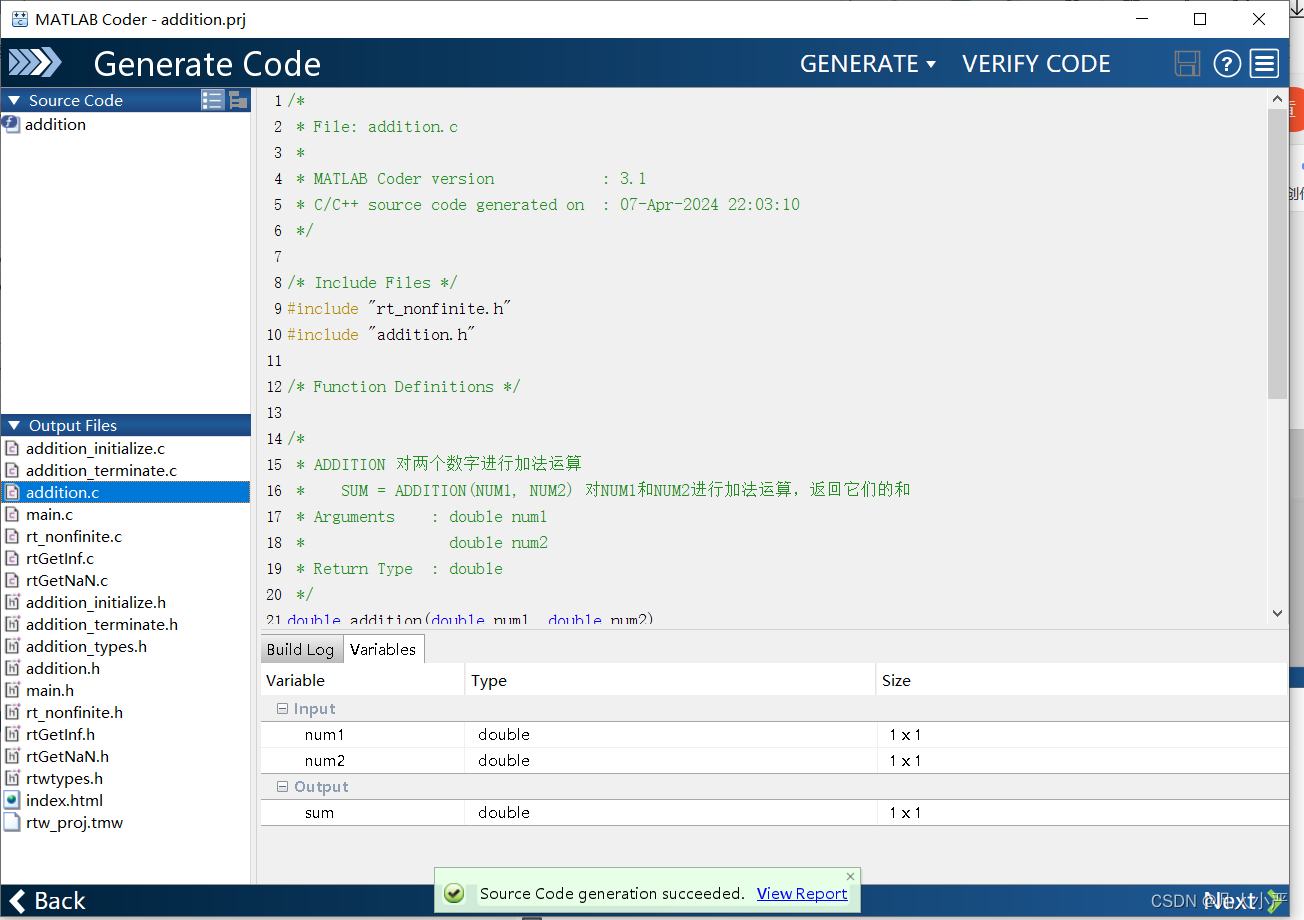This screenshot has height=920, width=1304.
Task: Open rtwtypes.h header file
Action: point(64,778)
